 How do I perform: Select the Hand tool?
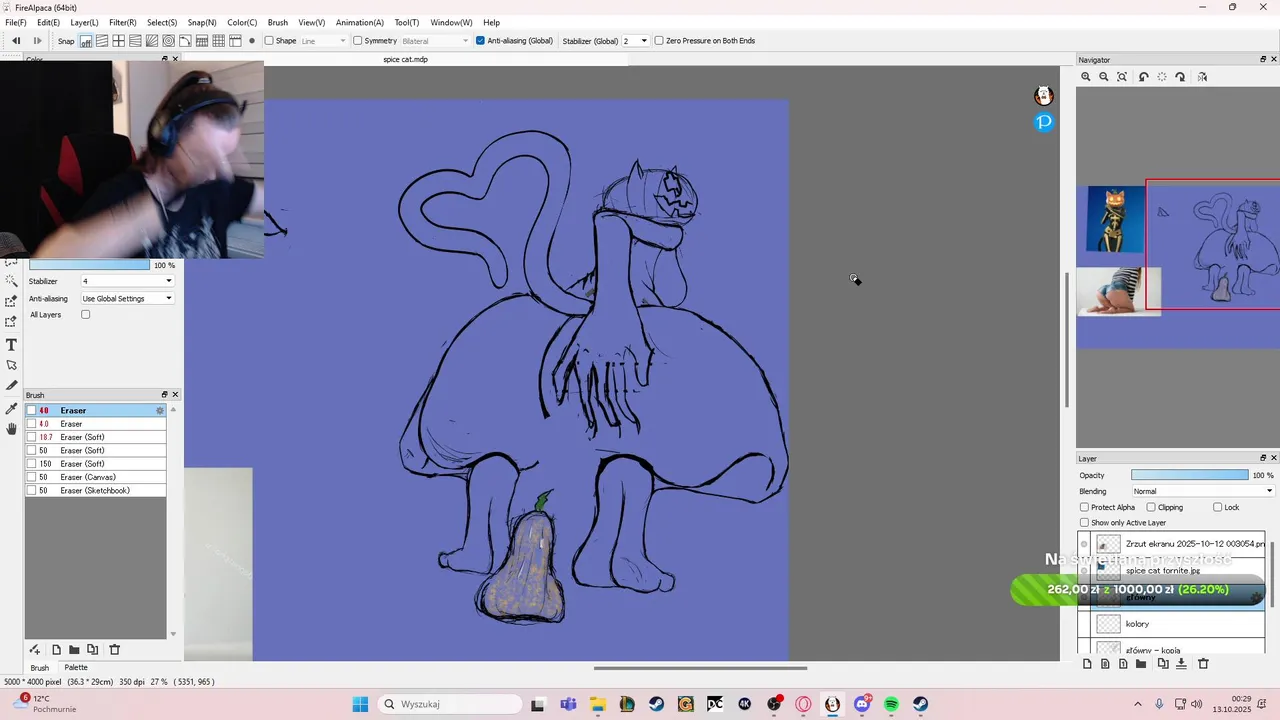pos(11,429)
